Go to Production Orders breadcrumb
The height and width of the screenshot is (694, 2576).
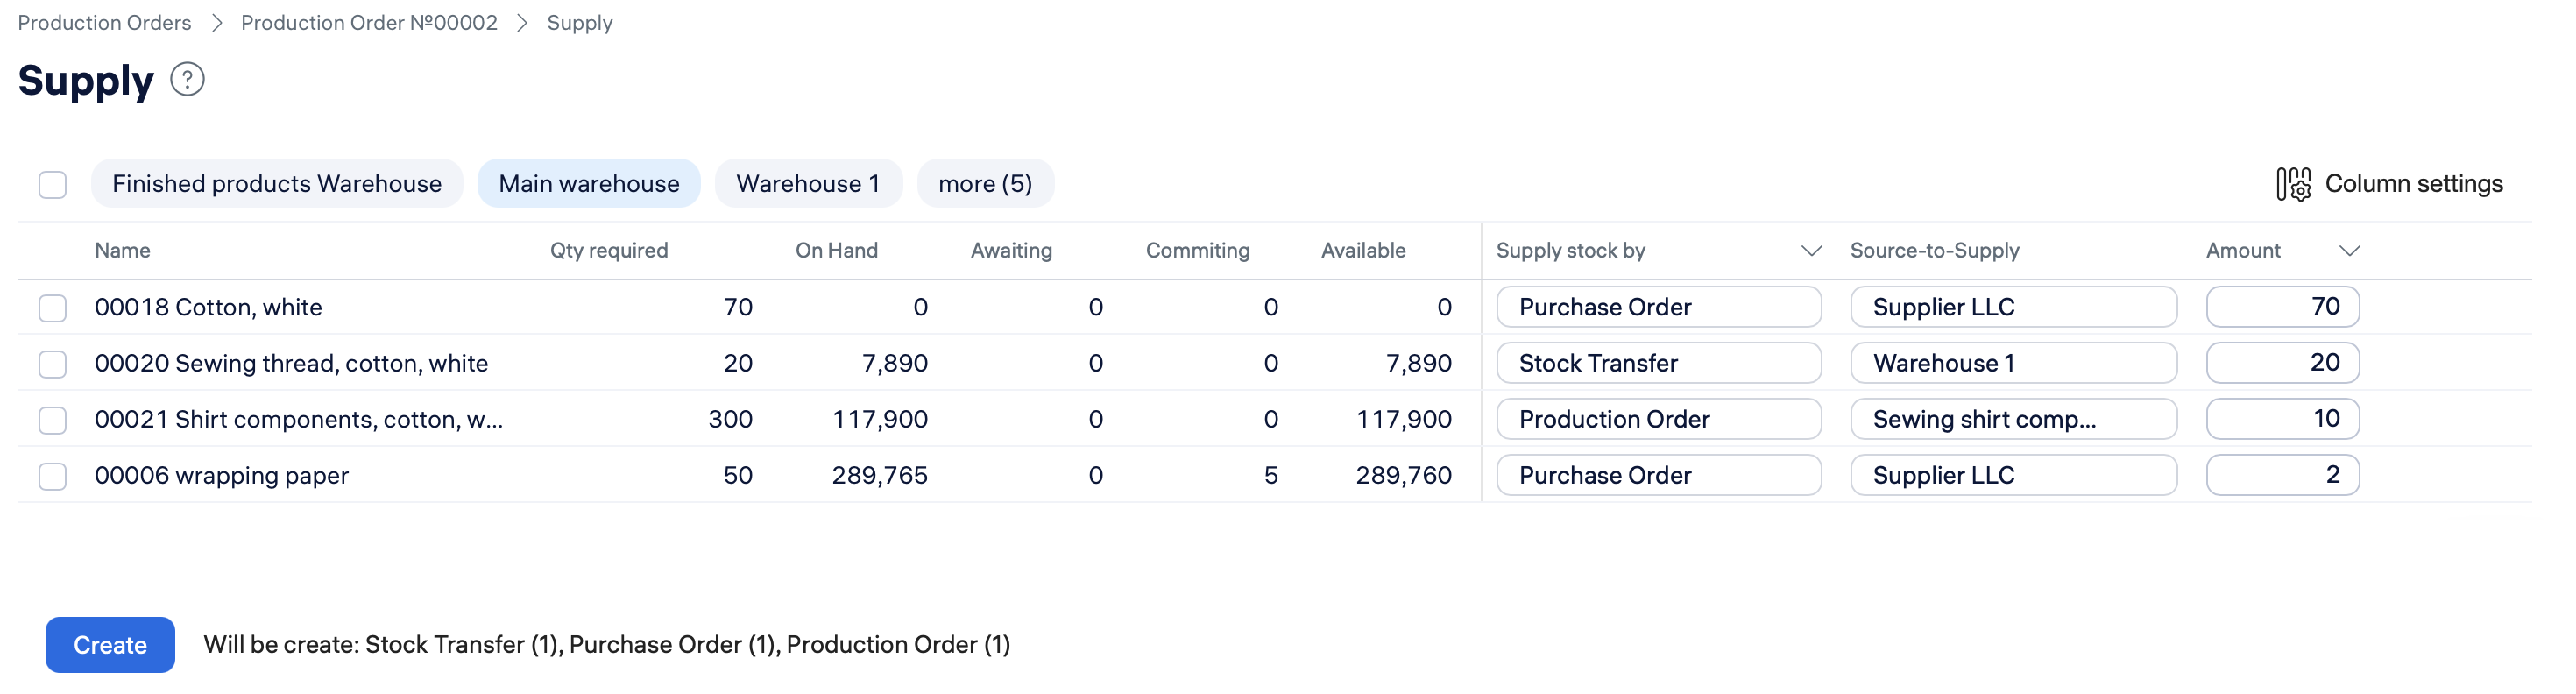(x=104, y=23)
